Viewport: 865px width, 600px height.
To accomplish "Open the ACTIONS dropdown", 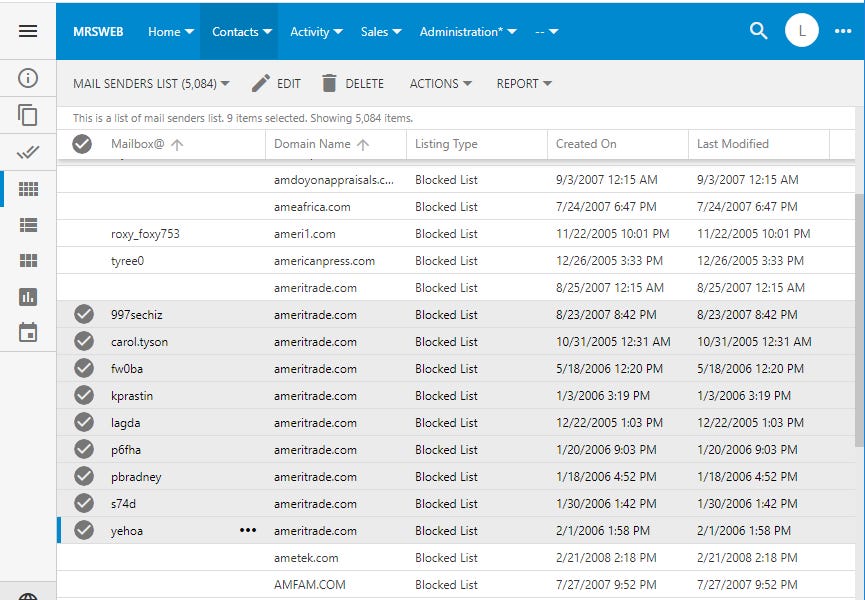I will click(440, 84).
